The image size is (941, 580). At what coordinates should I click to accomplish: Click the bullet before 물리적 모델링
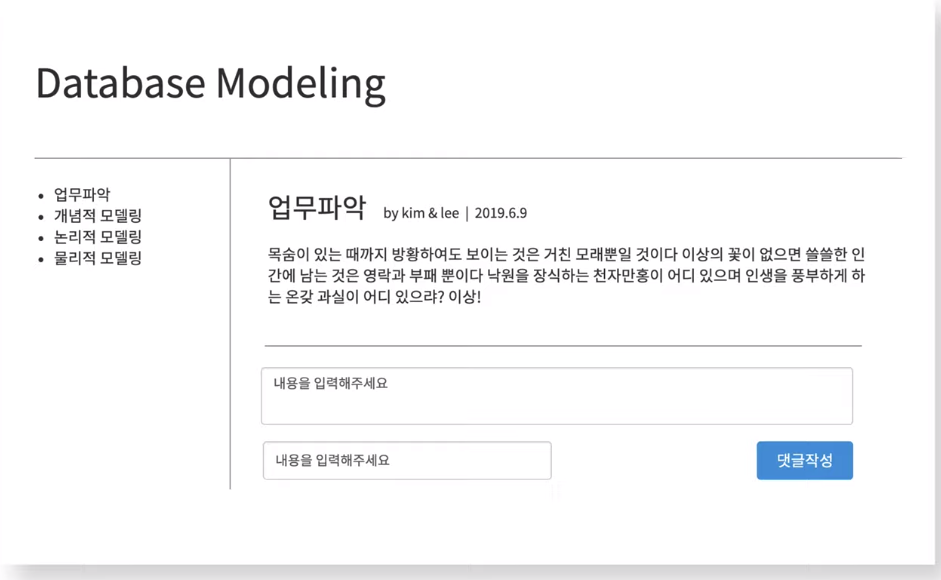pos(41,260)
